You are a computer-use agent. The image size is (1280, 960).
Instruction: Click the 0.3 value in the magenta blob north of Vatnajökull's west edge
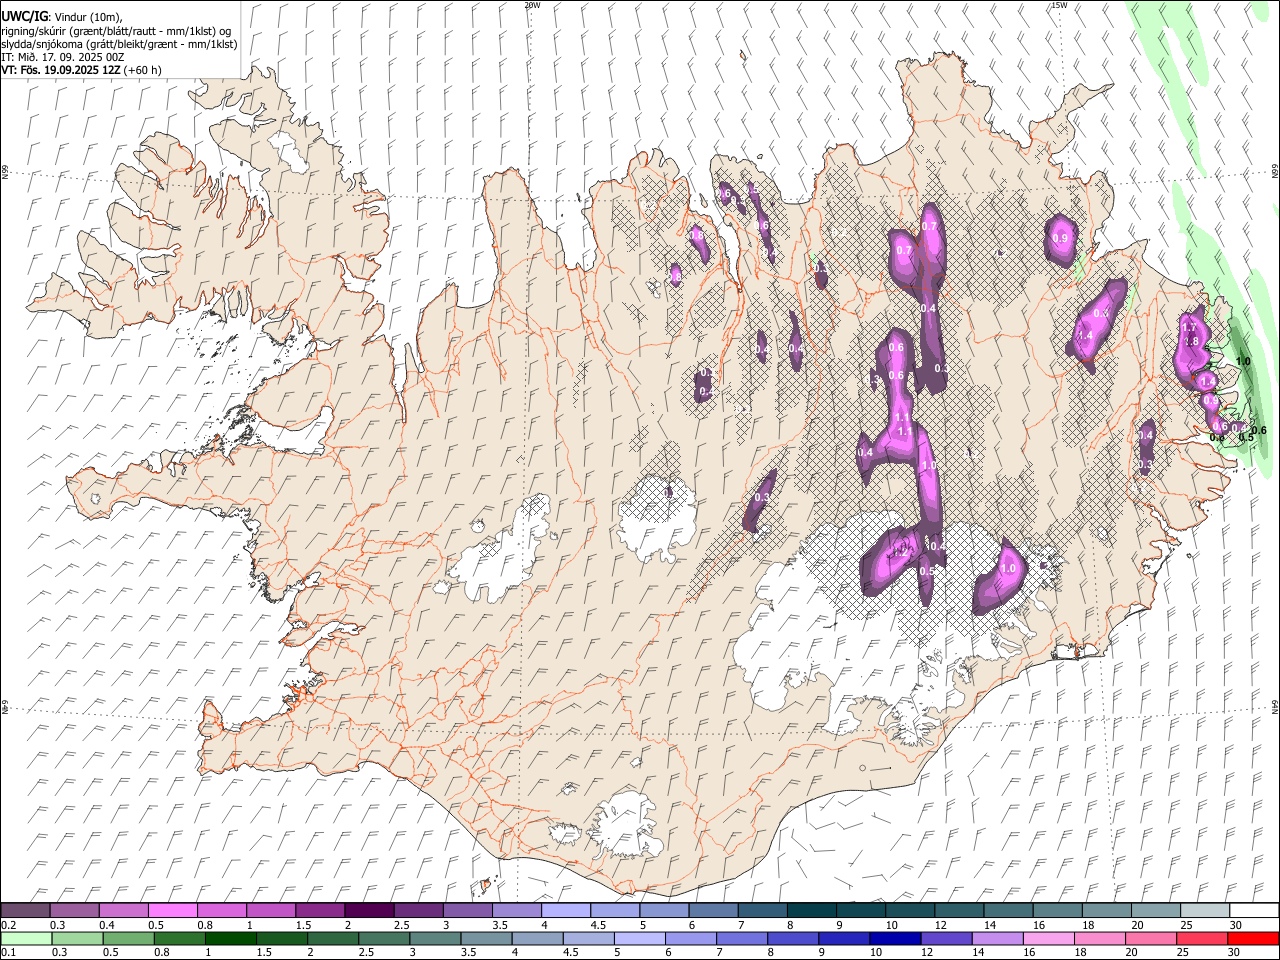pos(762,498)
